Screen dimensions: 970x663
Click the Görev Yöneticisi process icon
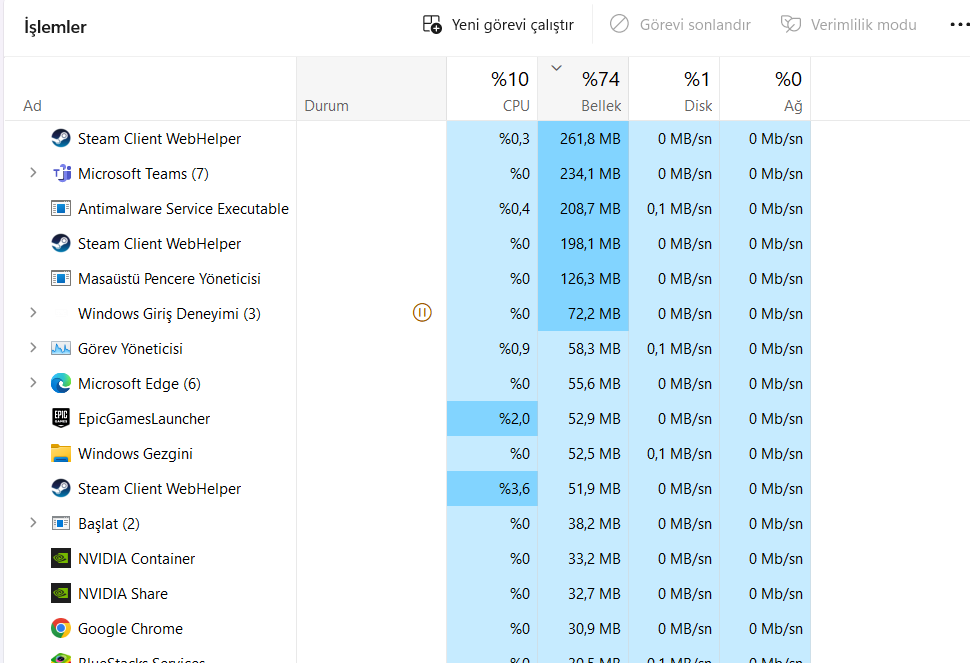[61, 349]
